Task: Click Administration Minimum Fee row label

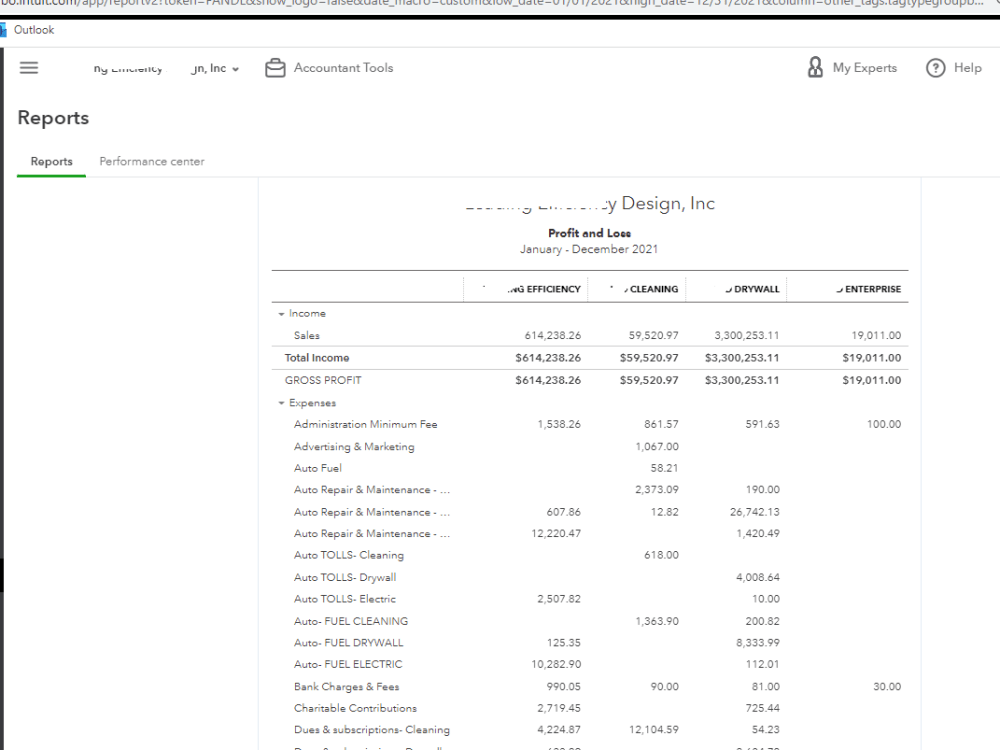Action: click(x=365, y=424)
